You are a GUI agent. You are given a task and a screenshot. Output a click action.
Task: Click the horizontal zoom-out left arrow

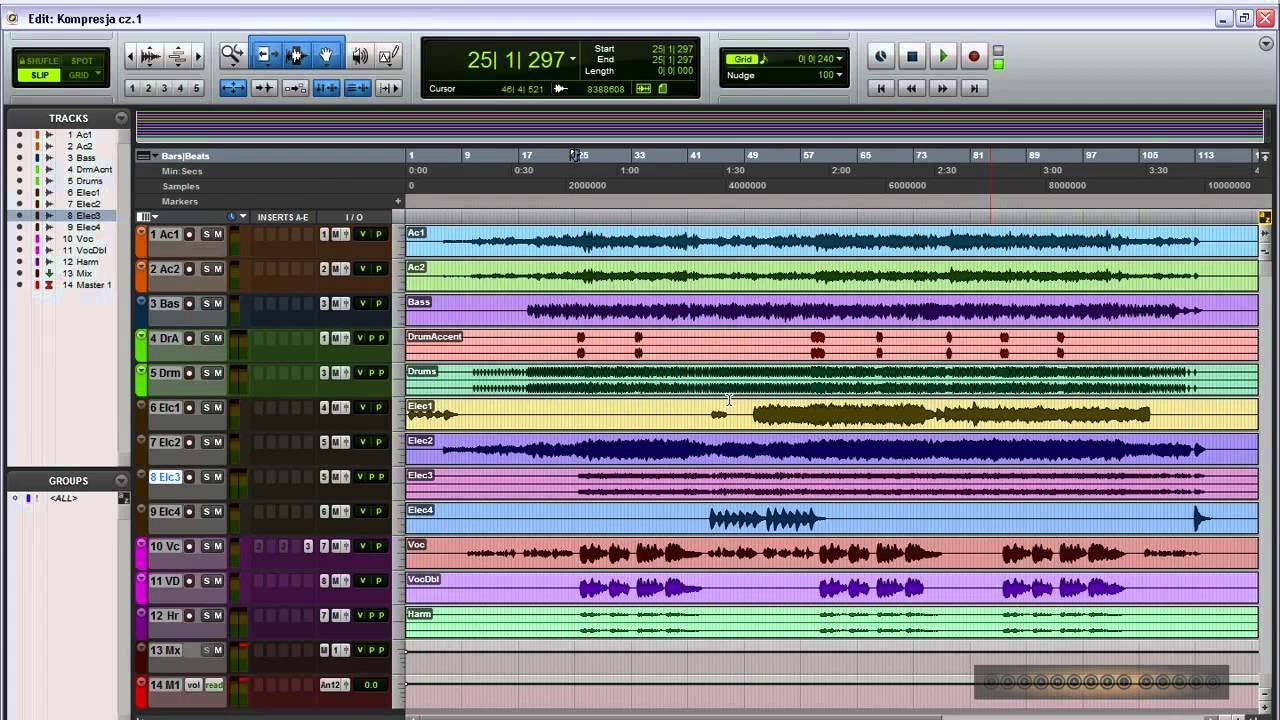tap(131, 57)
